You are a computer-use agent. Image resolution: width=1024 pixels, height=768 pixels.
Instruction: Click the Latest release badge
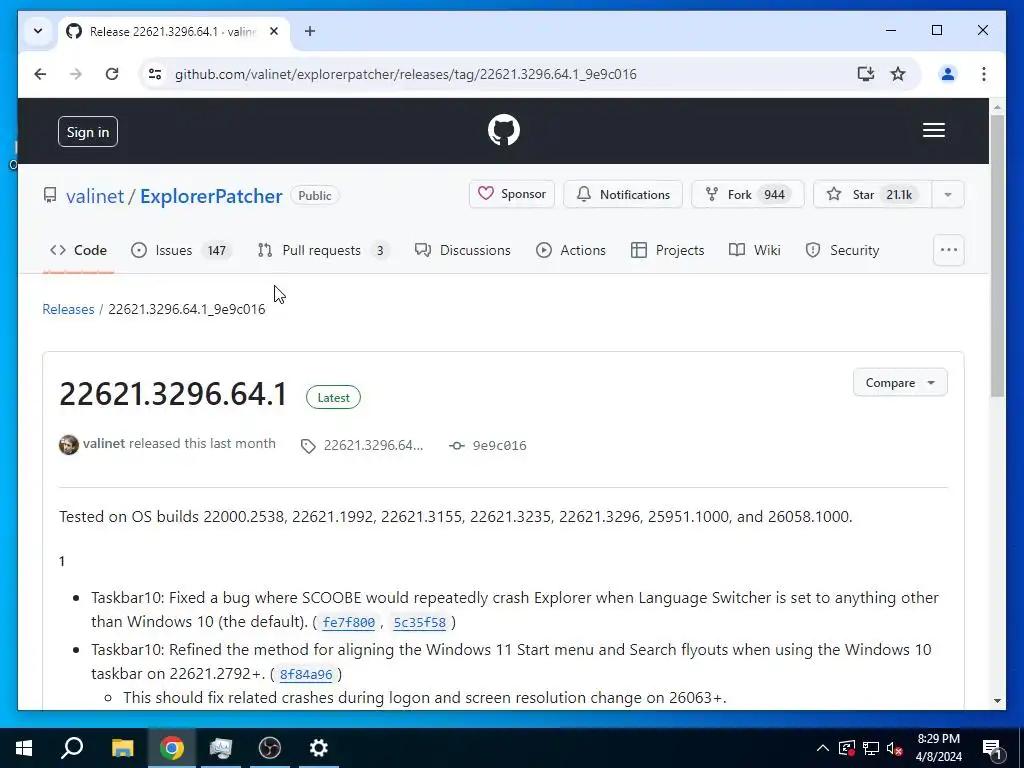[333, 397]
